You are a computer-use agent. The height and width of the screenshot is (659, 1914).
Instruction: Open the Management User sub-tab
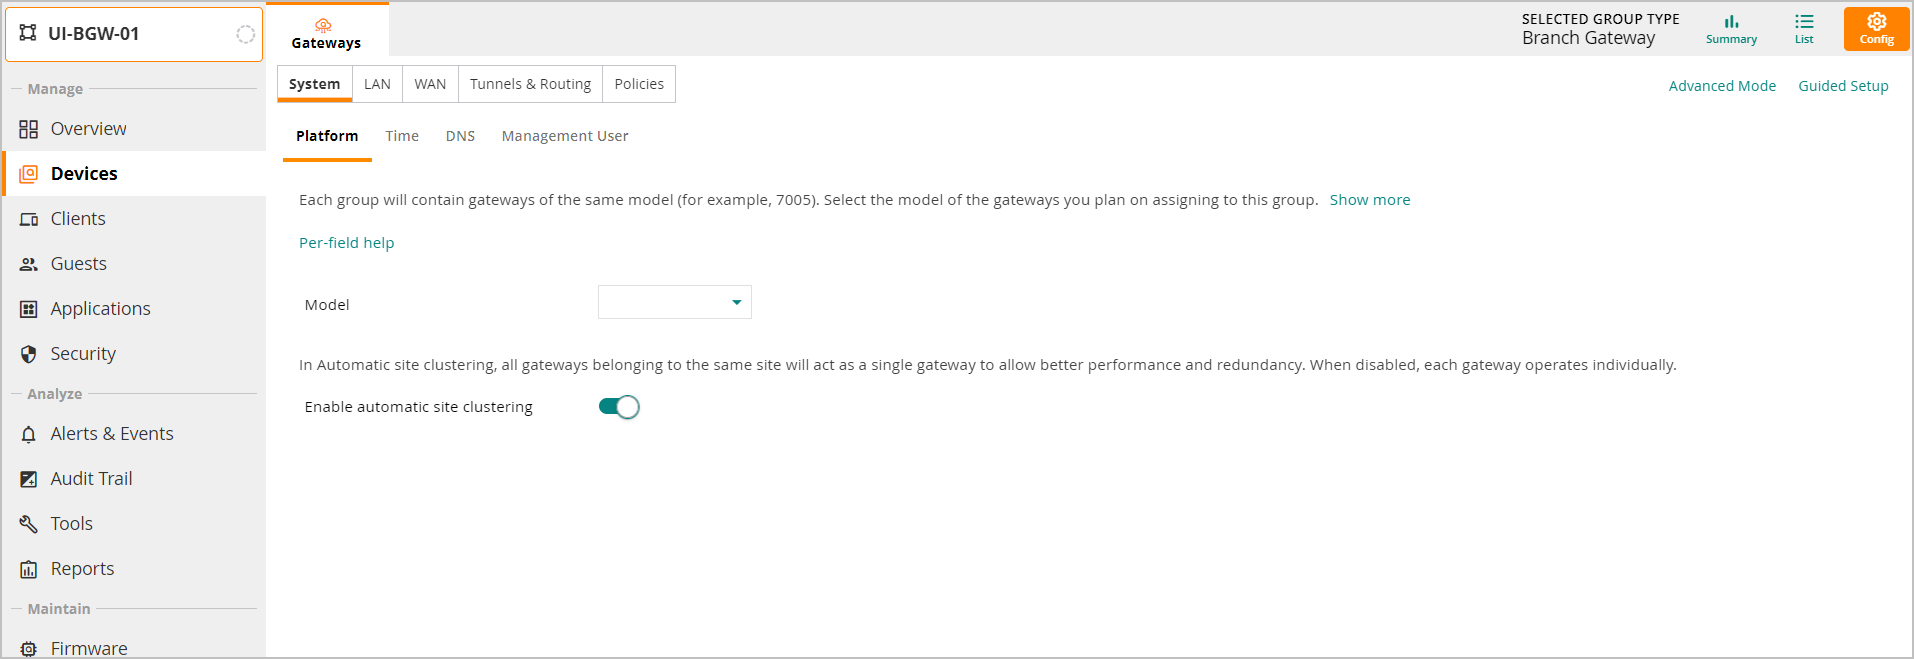pos(564,136)
